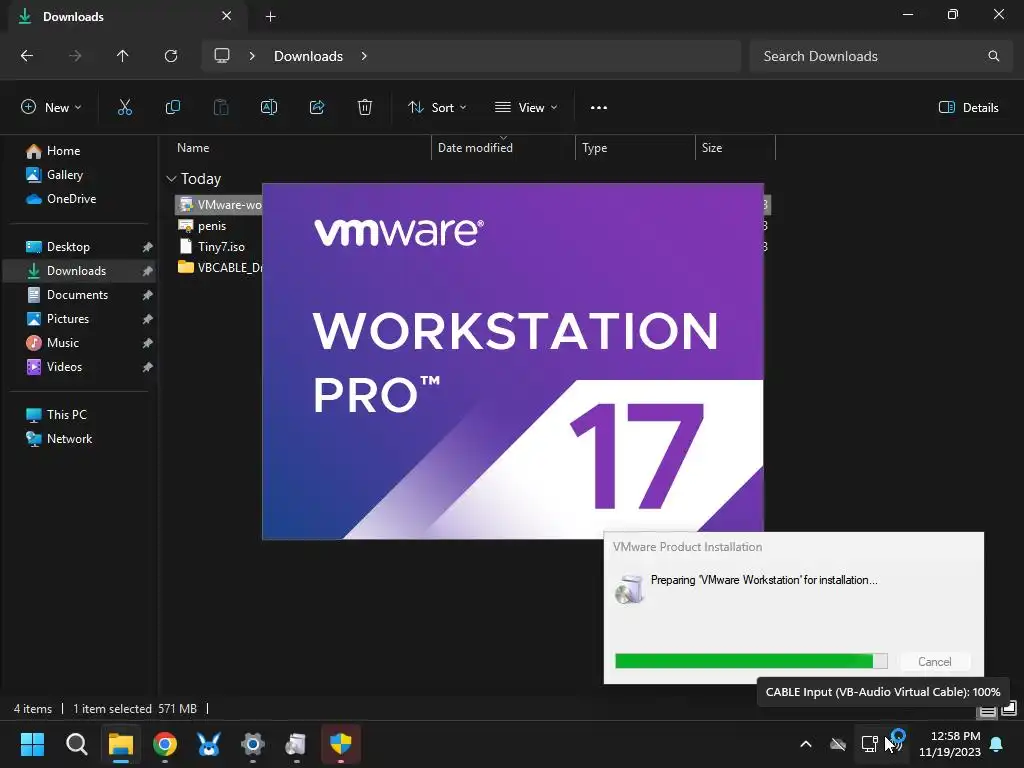Open notification bell in system tray

point(997,744)
